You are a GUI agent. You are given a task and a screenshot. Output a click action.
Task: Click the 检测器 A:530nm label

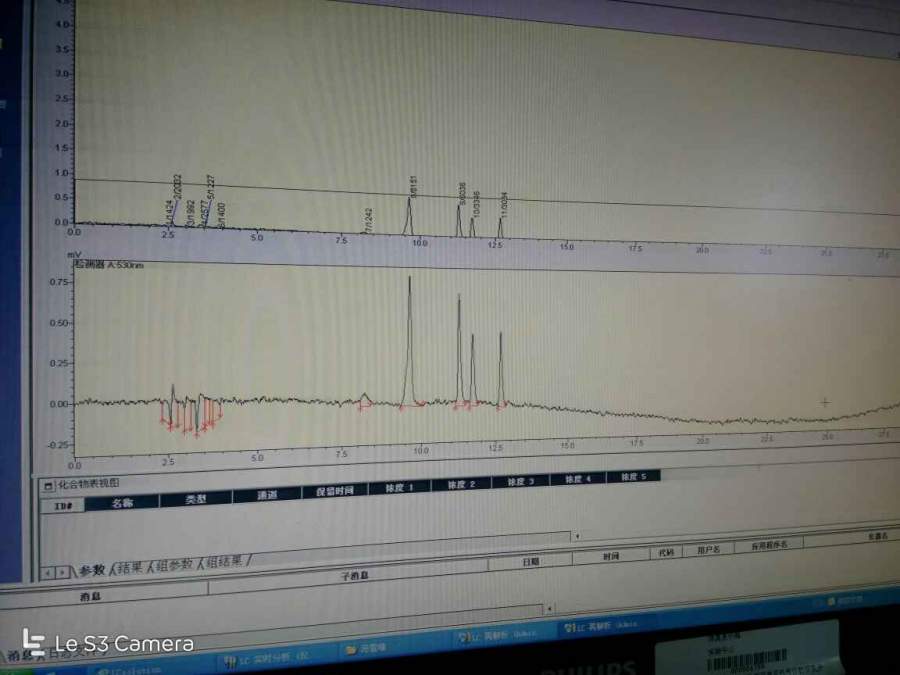coord(108,265)
